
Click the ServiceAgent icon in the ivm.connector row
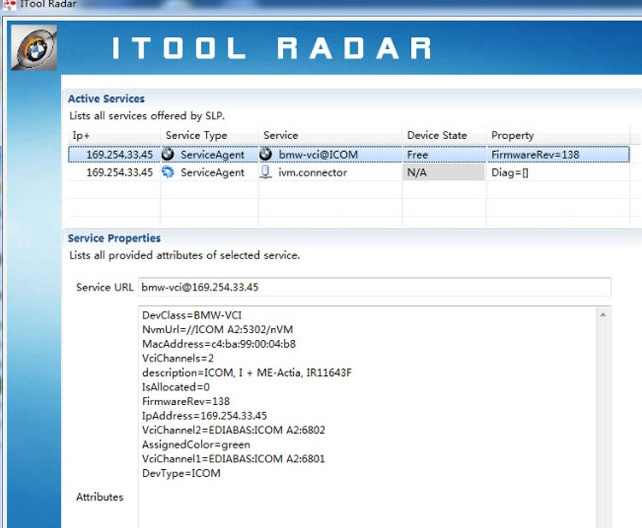tap(168, 172)
